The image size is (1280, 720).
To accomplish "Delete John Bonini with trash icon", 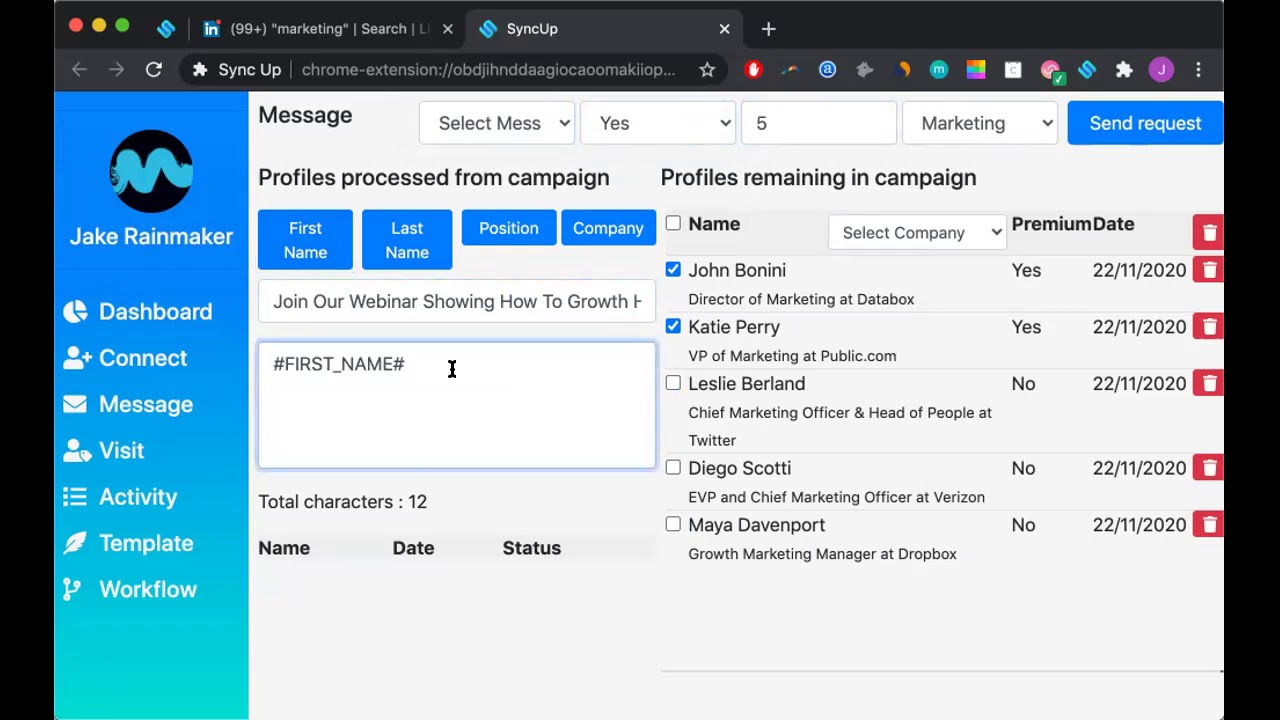I will (x=1209, y=270).
